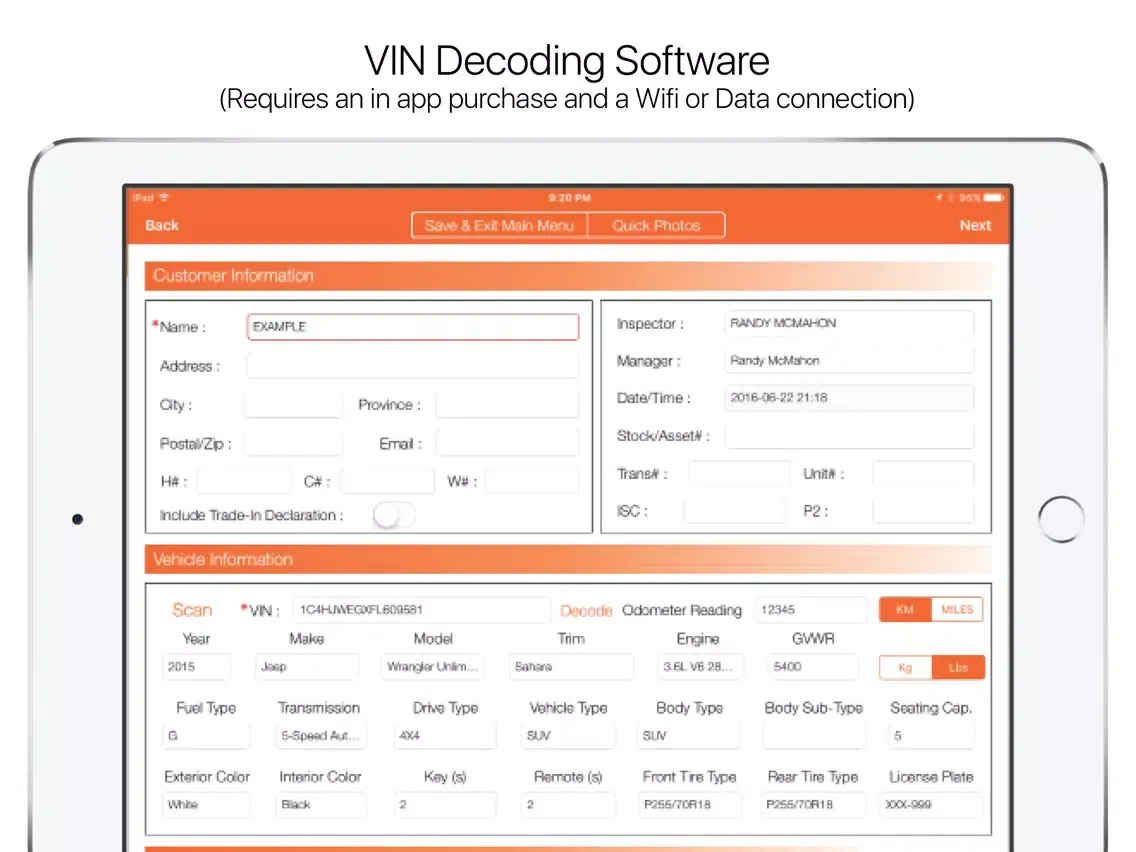This screenshot has height=852, width=1136.
Task: Click the City input field
Action: pos(293,404)
